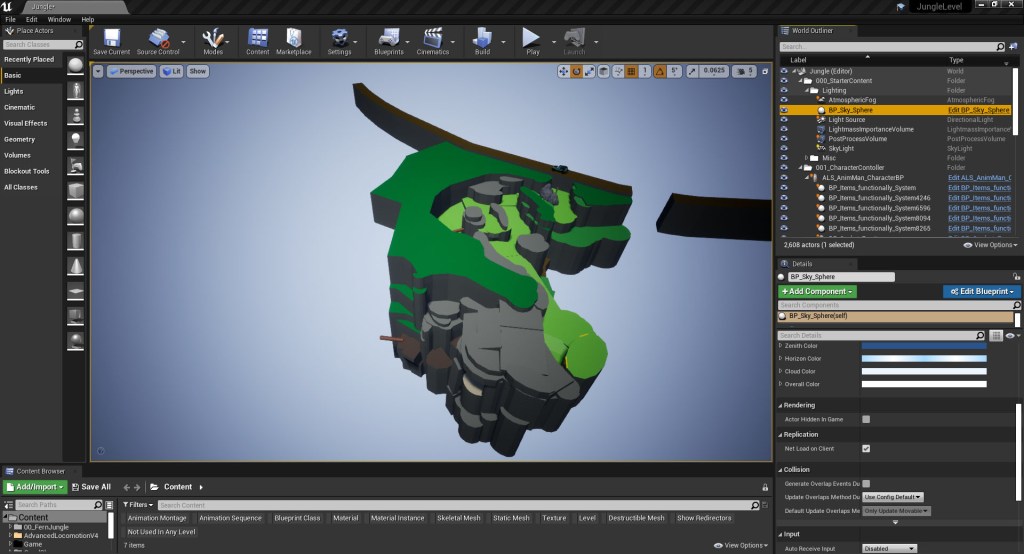This screenshot has width=1024, height=554.
Task: Open the Update Overlaps Method dropdown
Action: tap(892, 497)
